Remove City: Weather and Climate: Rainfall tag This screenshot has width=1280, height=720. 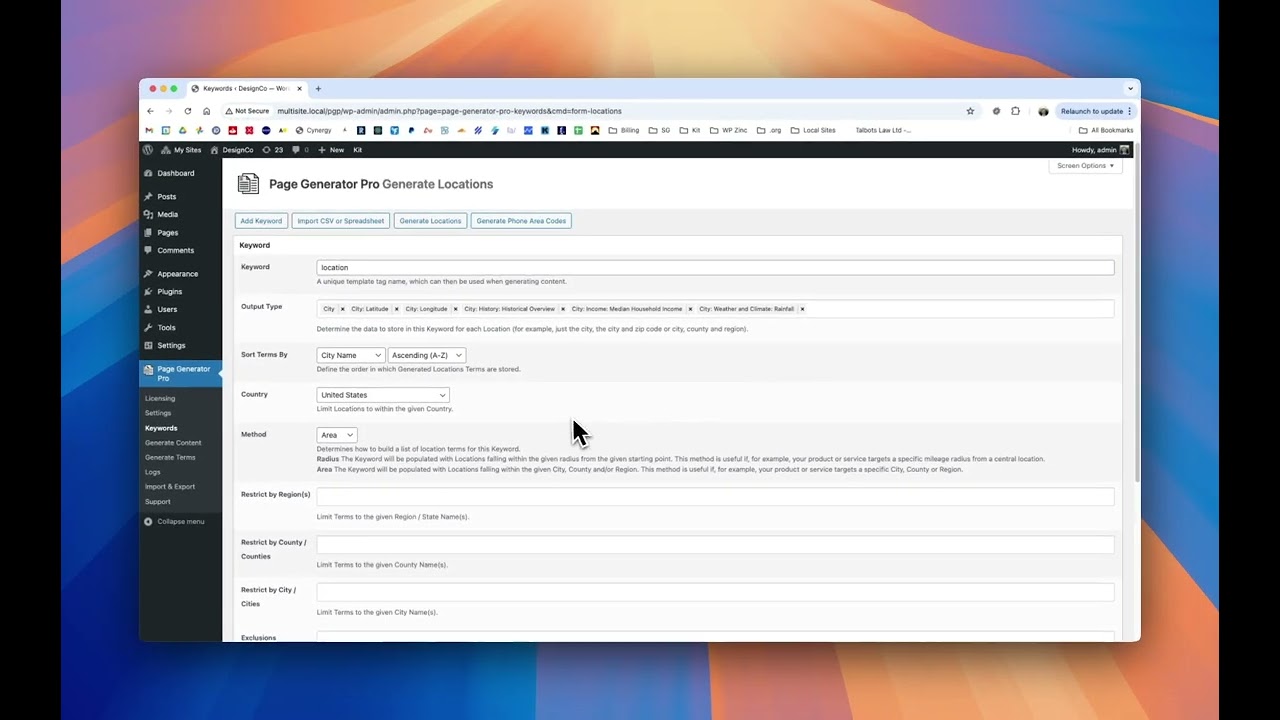pyautogui.click(x=802, y=309)
